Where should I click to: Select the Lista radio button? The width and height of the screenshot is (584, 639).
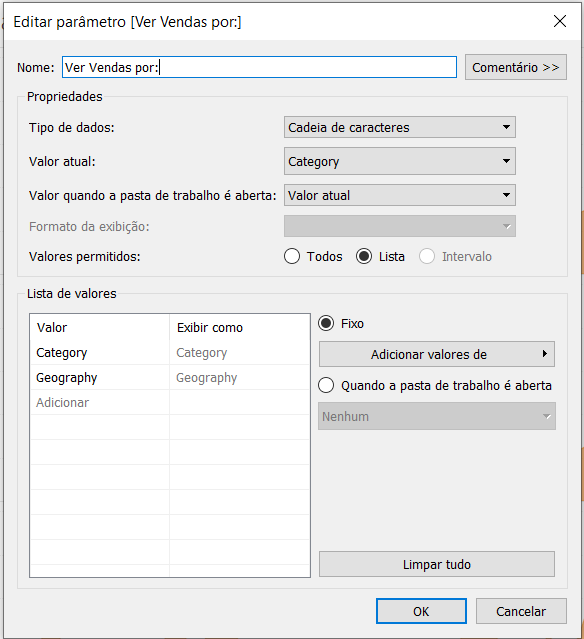[x=364, y=256]
